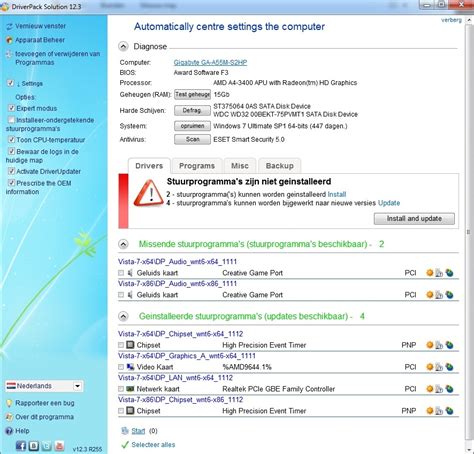Switch to the Drivers tab
The width and height of the screenshot is (474, 454).
tap(149, 166)
